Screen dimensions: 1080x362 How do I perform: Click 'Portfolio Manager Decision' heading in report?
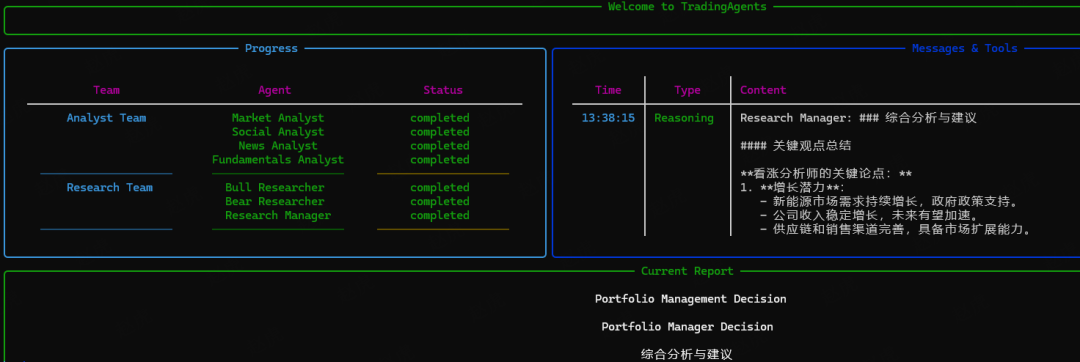(x=687, y=326)
